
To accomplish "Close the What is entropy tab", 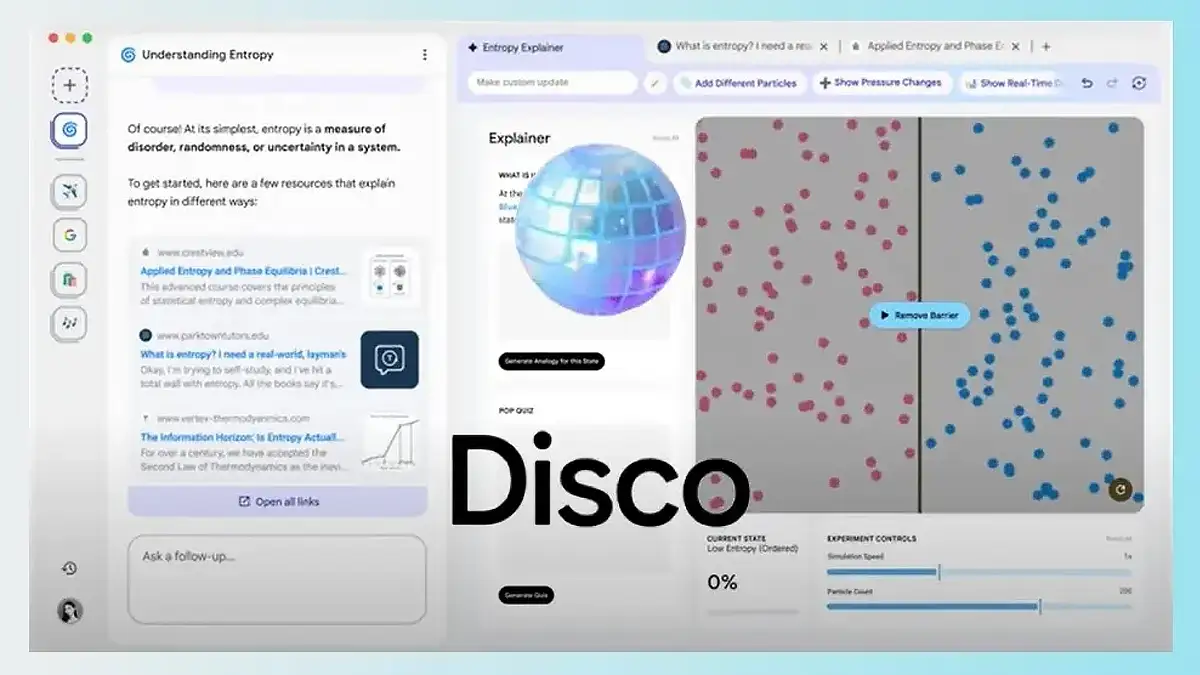I will pyautogui.click(x=824, y=46).
